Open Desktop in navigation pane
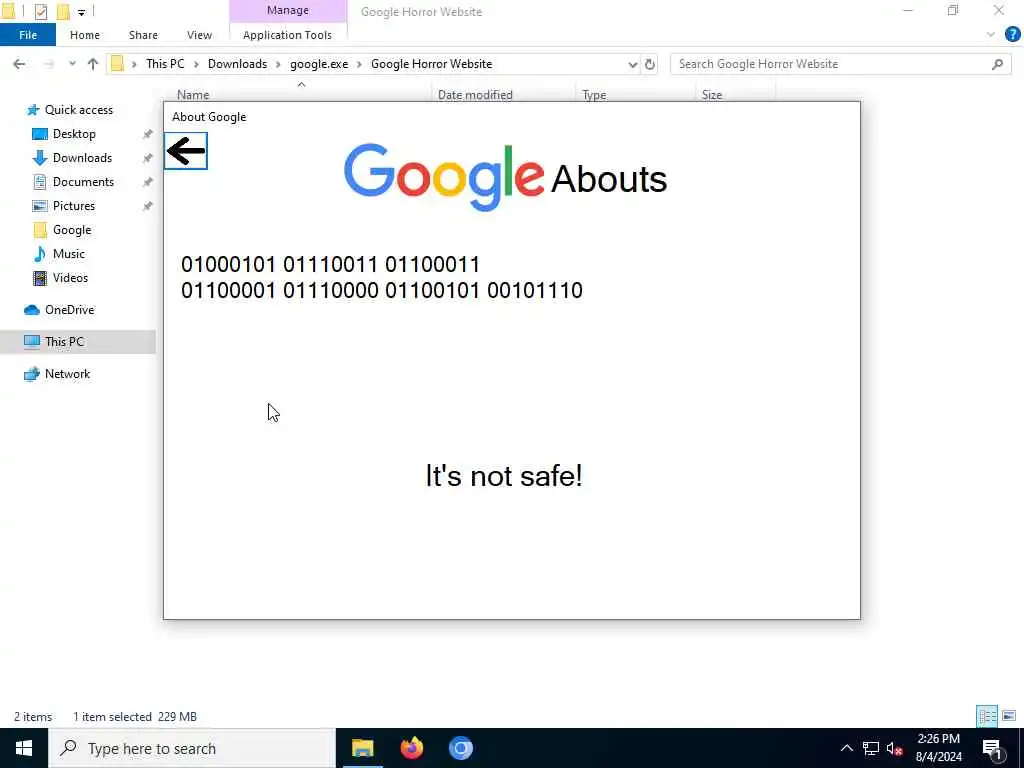Viewport: 1024px width, 768px height. pyautogui.click(x=74, y=134)
